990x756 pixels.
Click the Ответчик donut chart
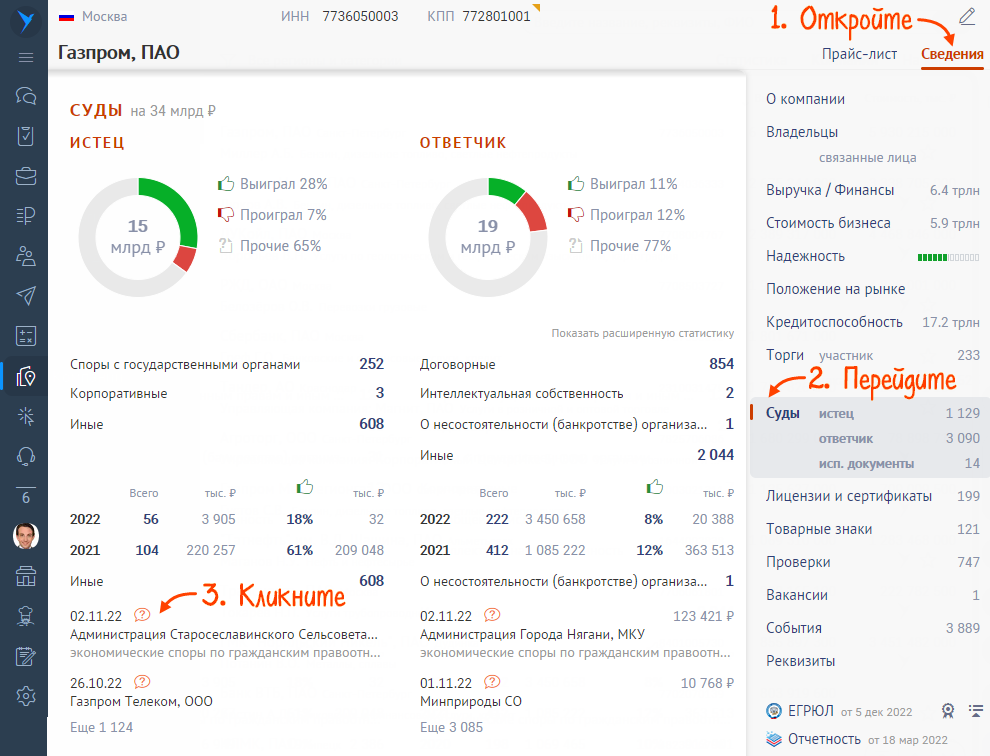click(487, 237)
